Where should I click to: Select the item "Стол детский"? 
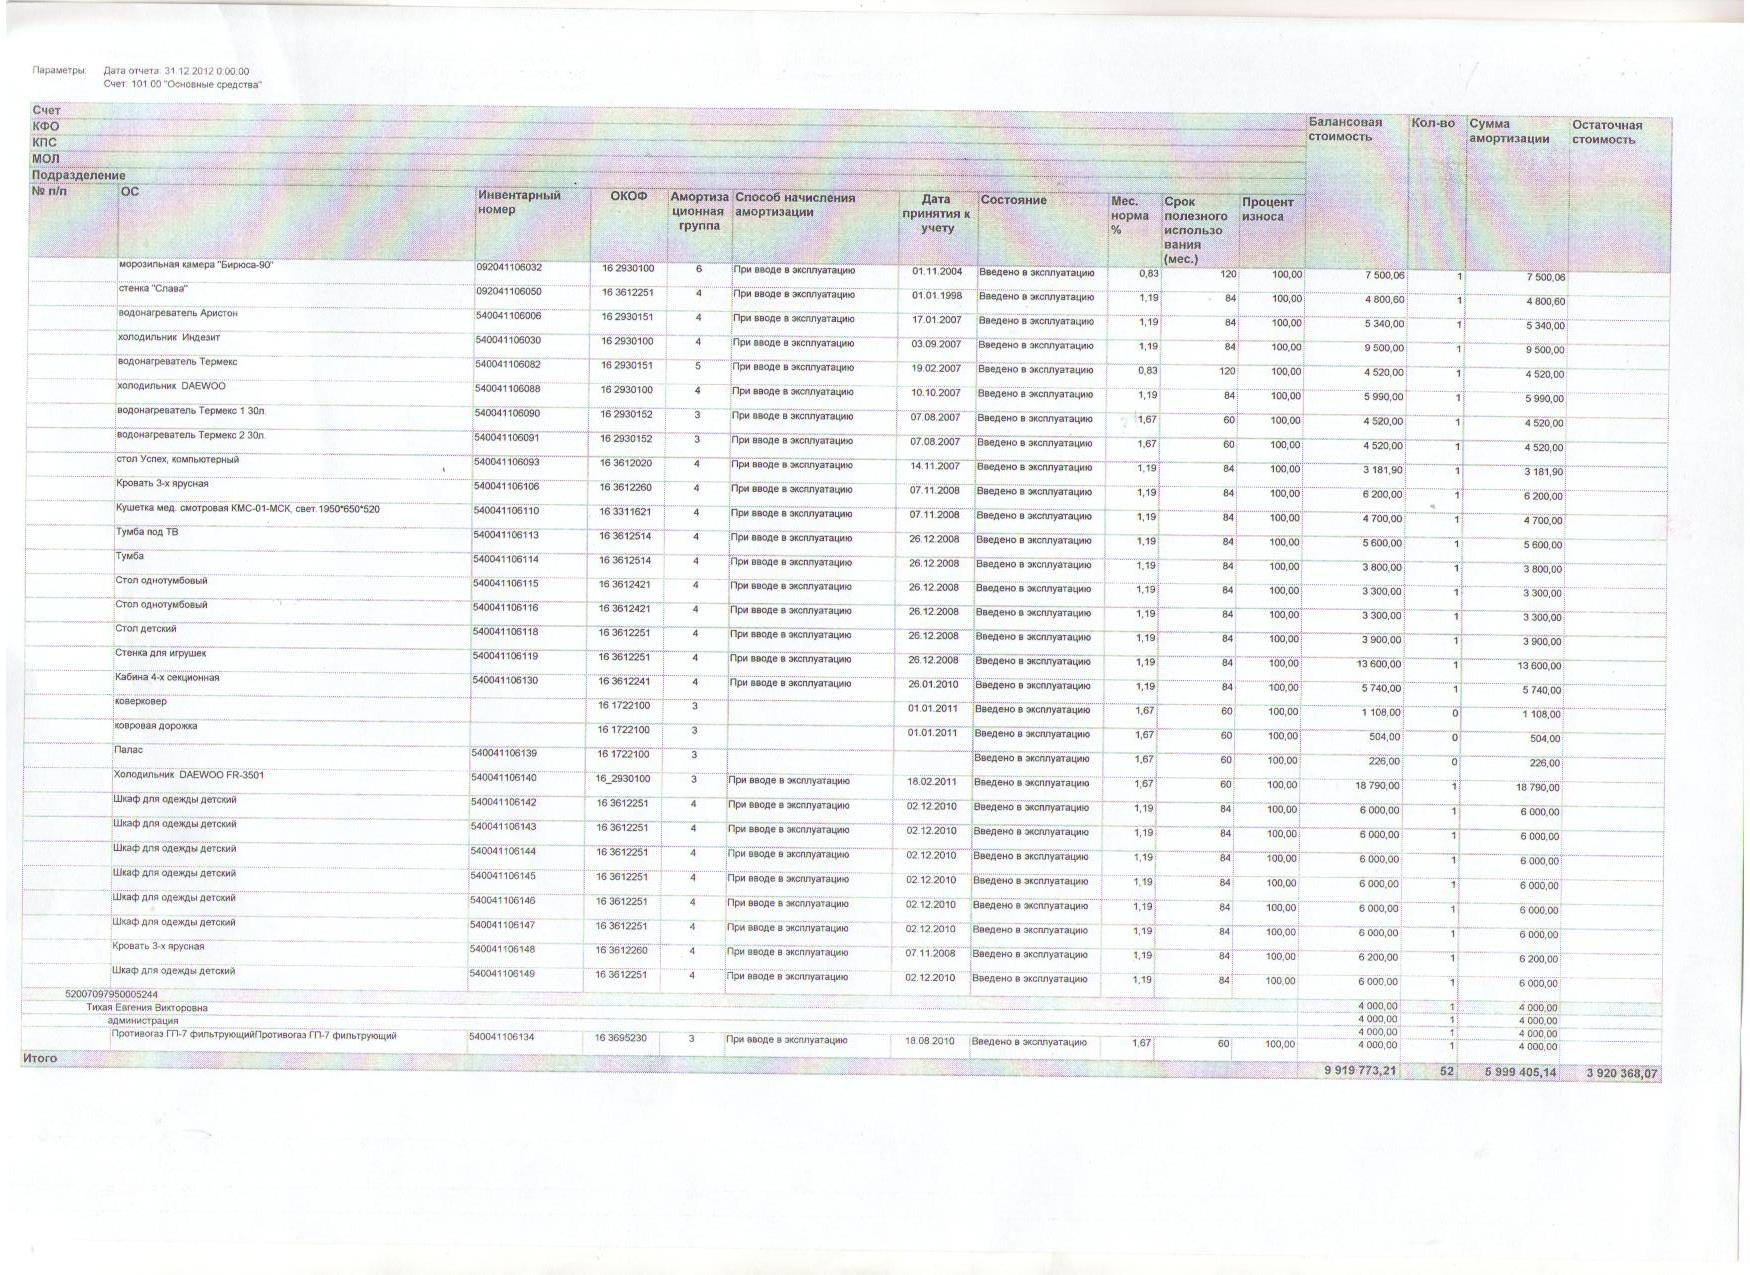(x=146, y=628)
